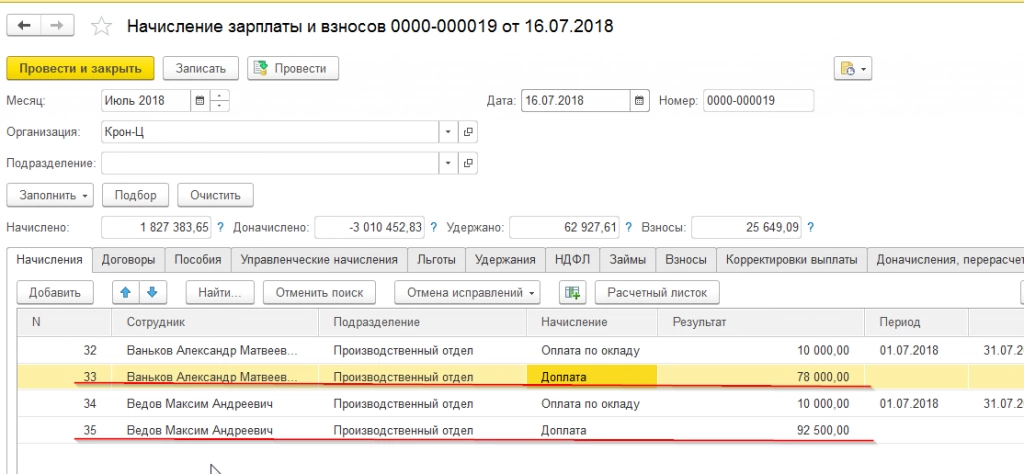Click the Записать button

point(200,69)
